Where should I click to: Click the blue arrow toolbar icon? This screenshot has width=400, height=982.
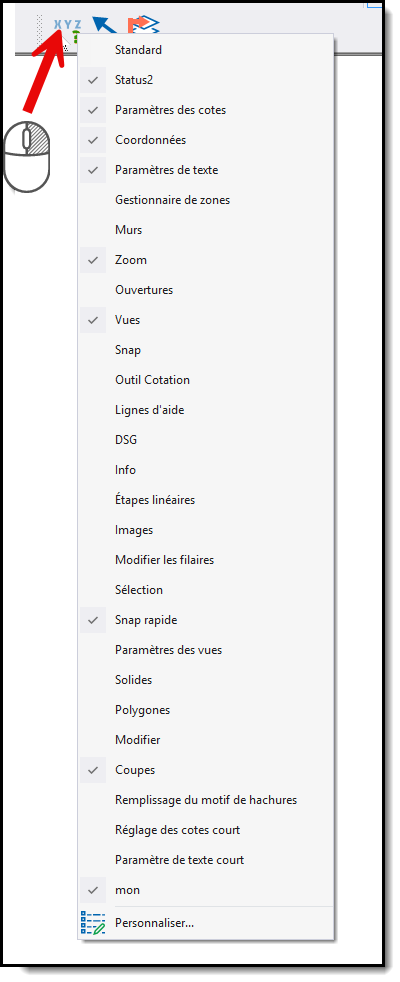[104, 24]
